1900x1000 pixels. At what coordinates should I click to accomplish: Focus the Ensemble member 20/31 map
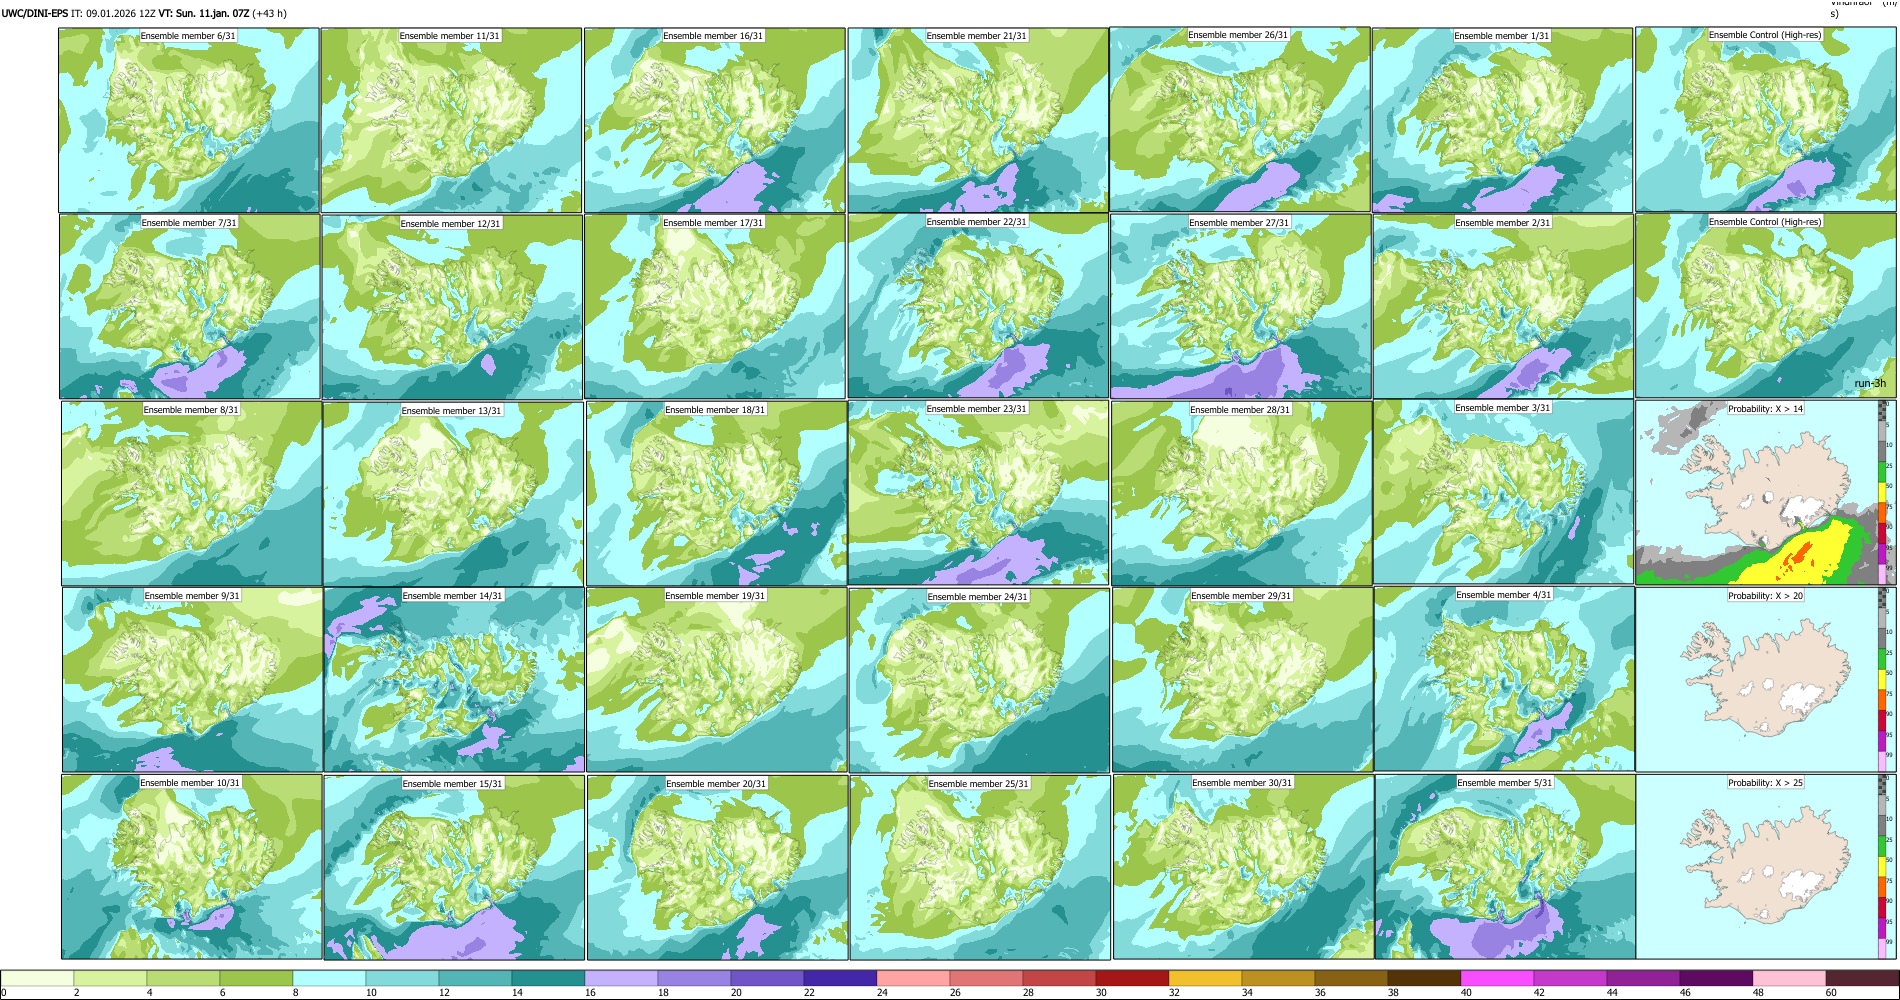(717, 867)
